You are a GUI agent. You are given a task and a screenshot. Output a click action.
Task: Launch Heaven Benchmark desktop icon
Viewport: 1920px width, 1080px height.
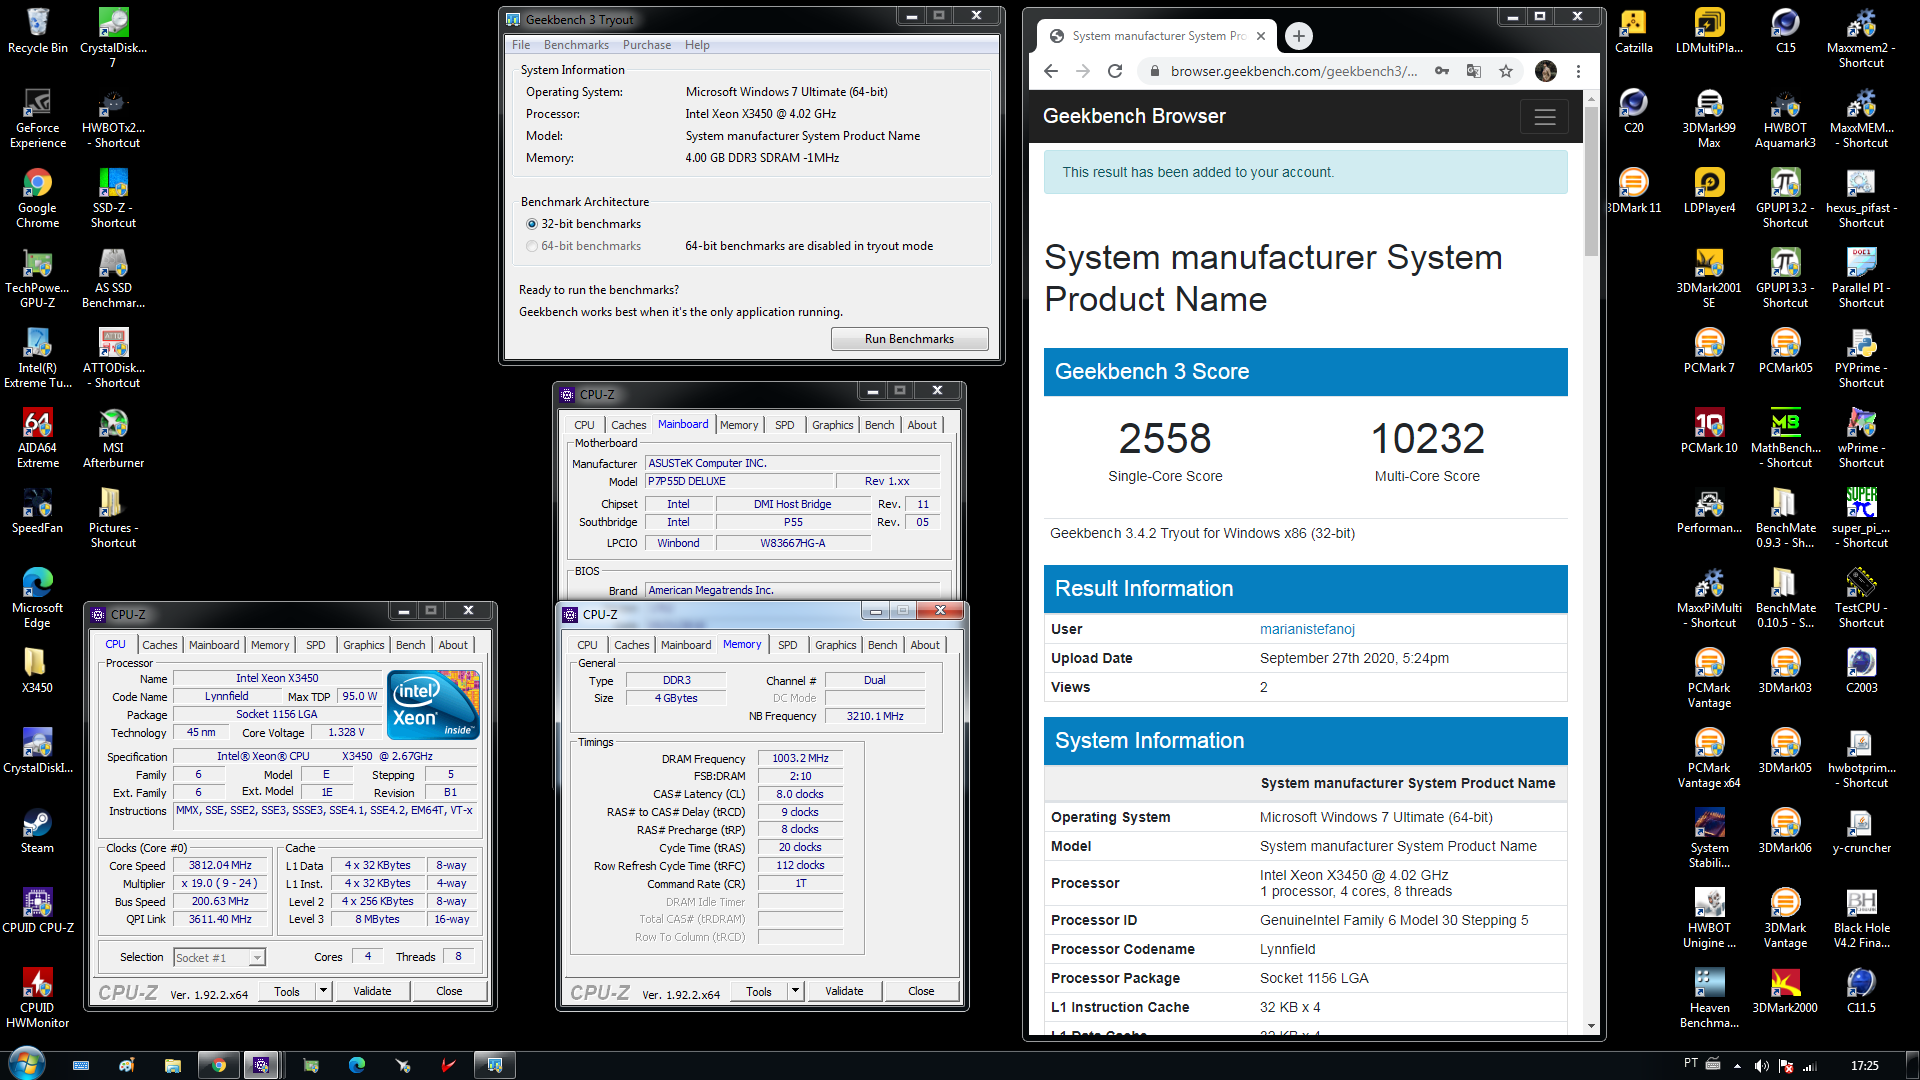pos(1709,997)
